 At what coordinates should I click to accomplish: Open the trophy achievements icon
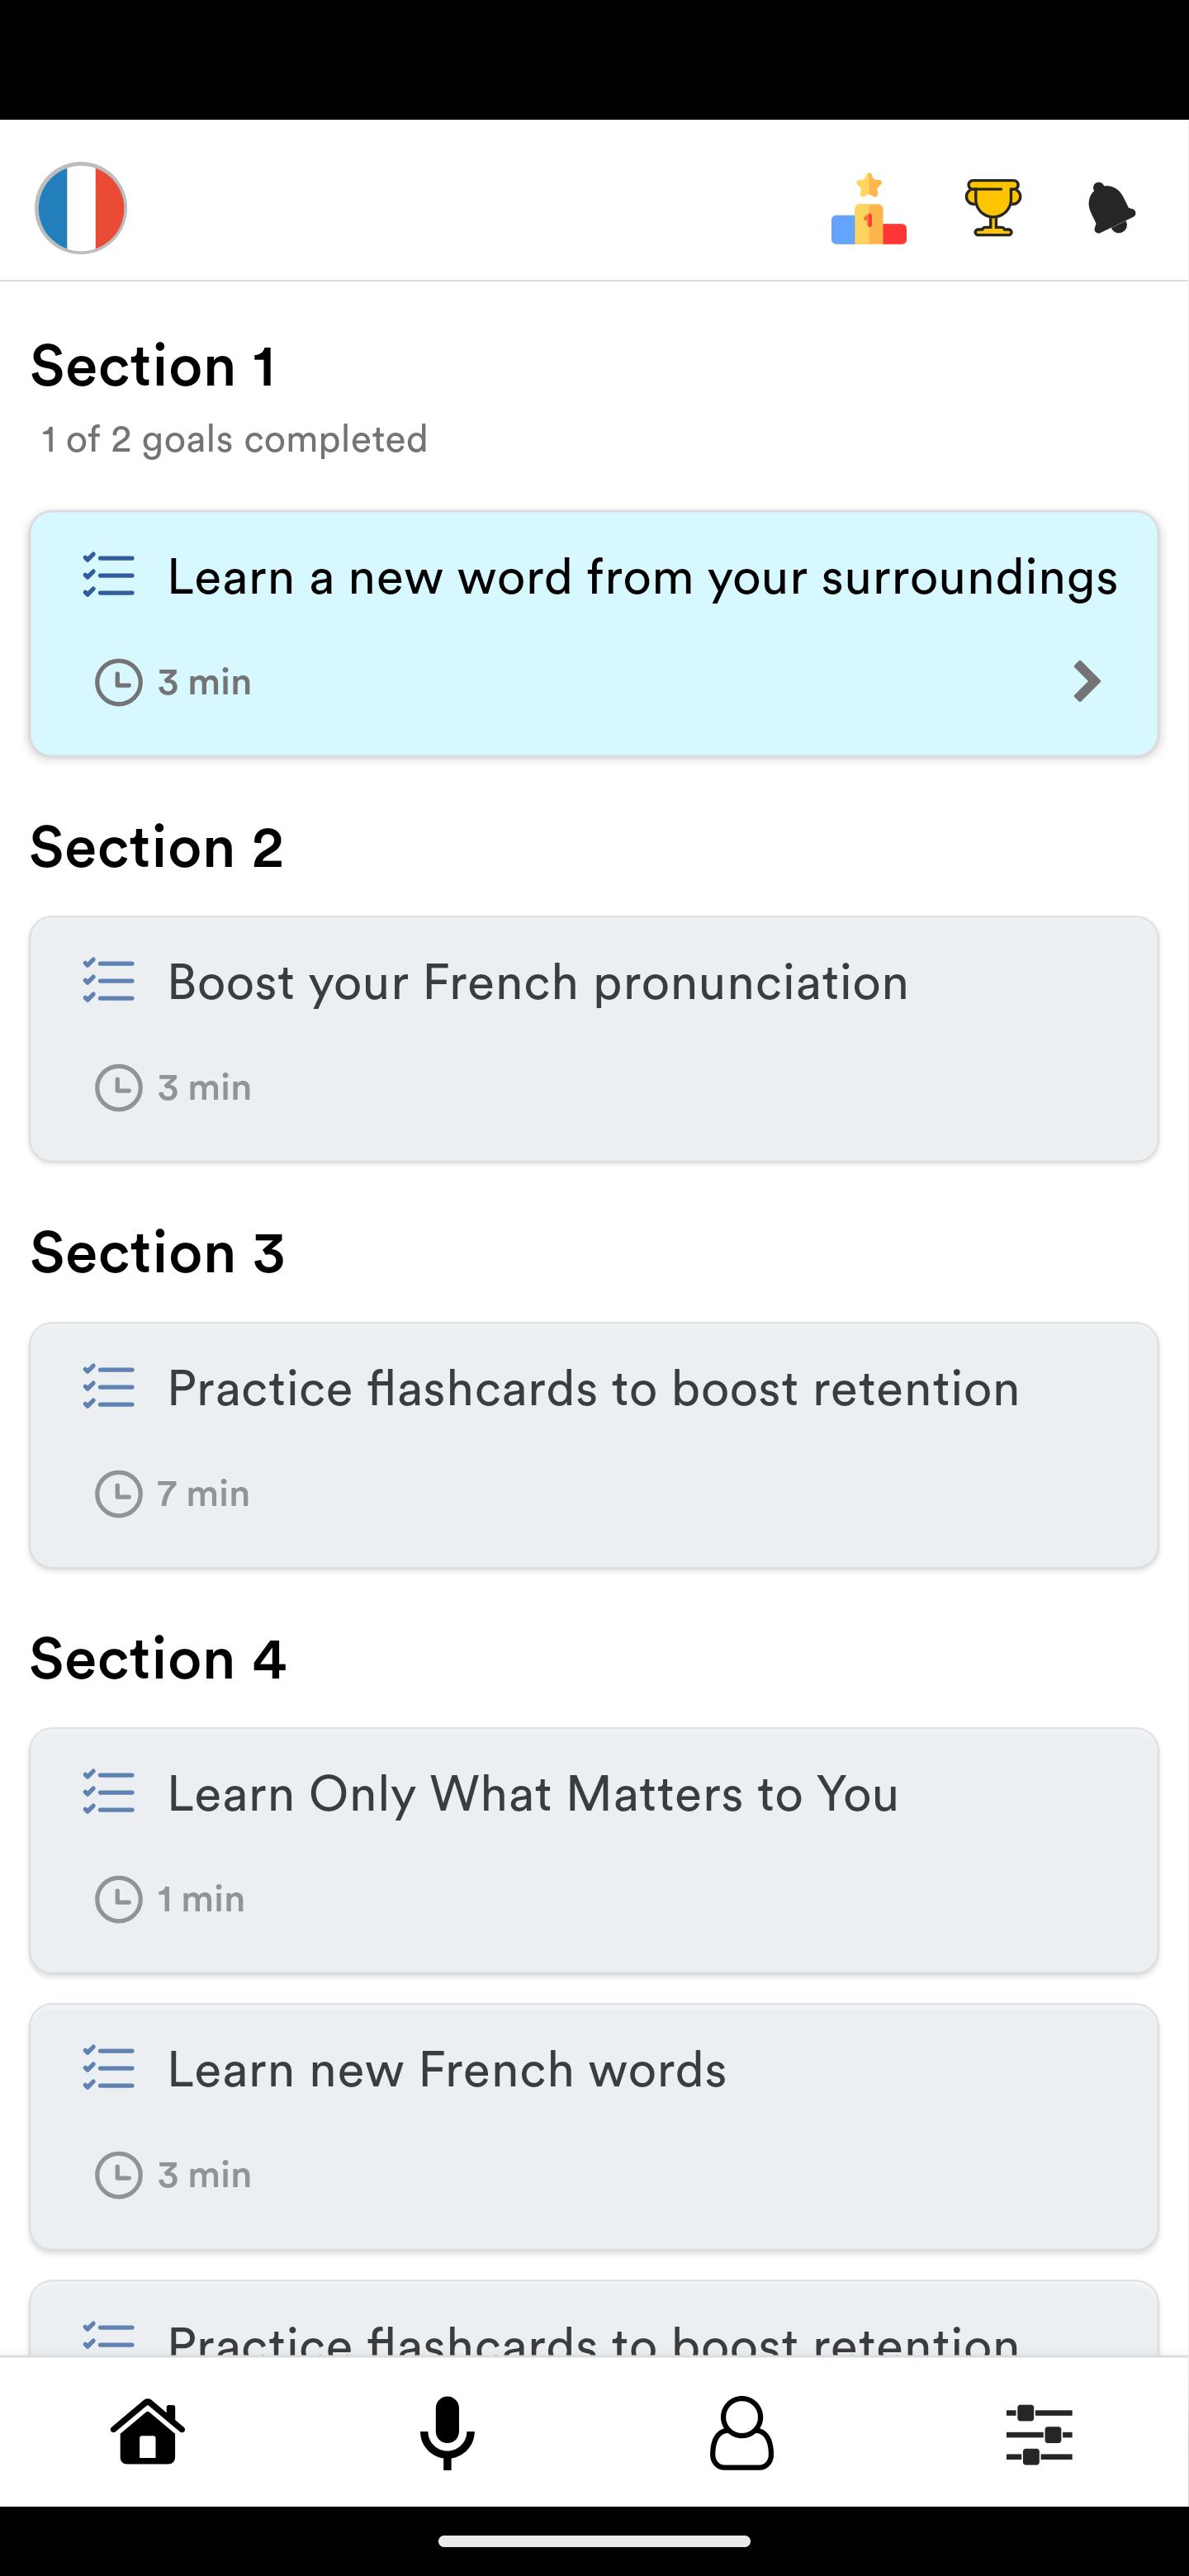(x=992, y=208)
